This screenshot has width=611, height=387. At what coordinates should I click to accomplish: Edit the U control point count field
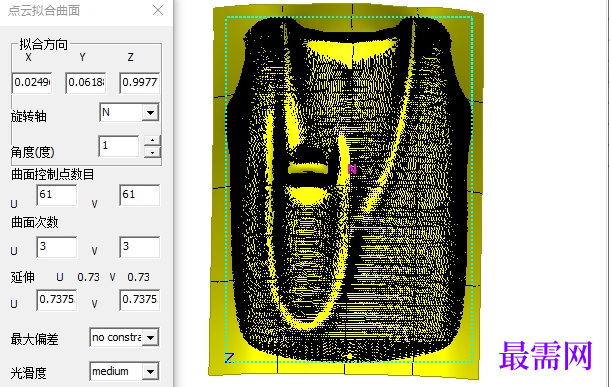57,195
